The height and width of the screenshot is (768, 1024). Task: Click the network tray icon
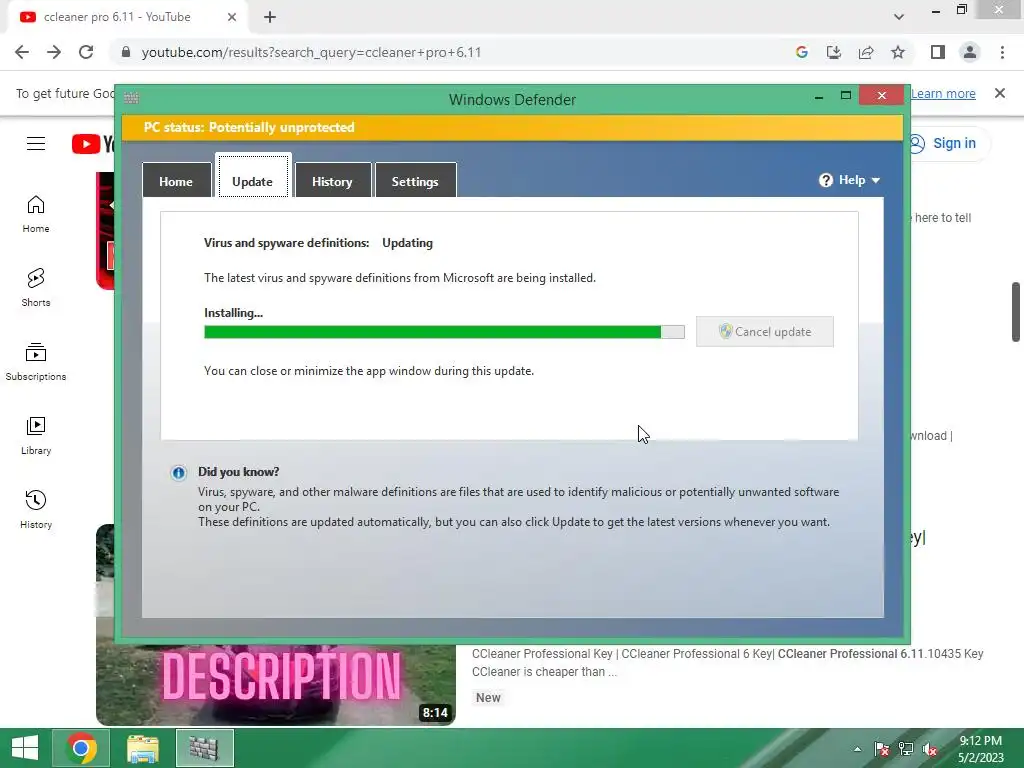point(906,749)
